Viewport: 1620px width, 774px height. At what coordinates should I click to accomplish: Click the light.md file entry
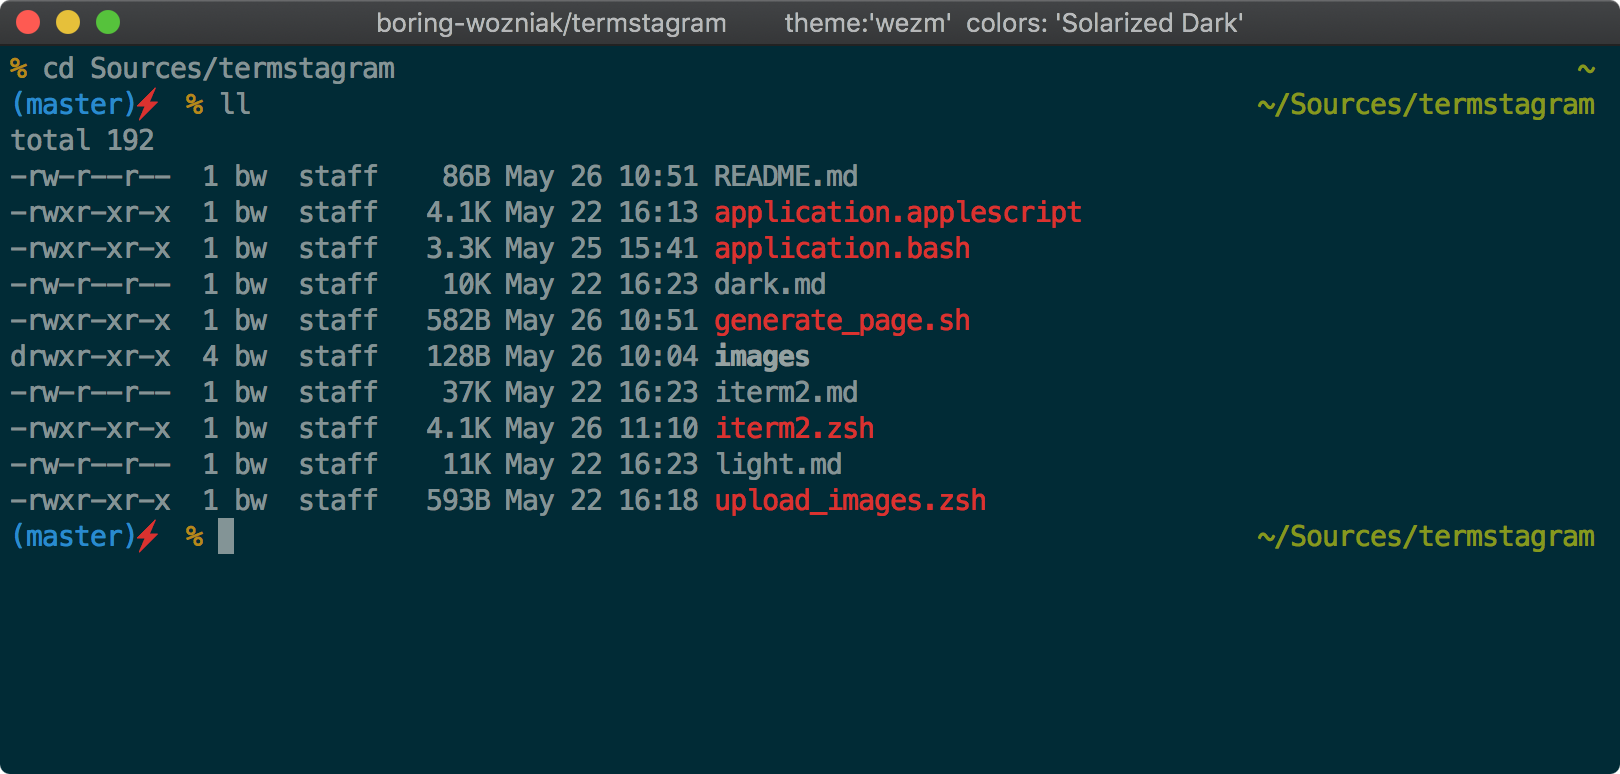coord(777,465)
